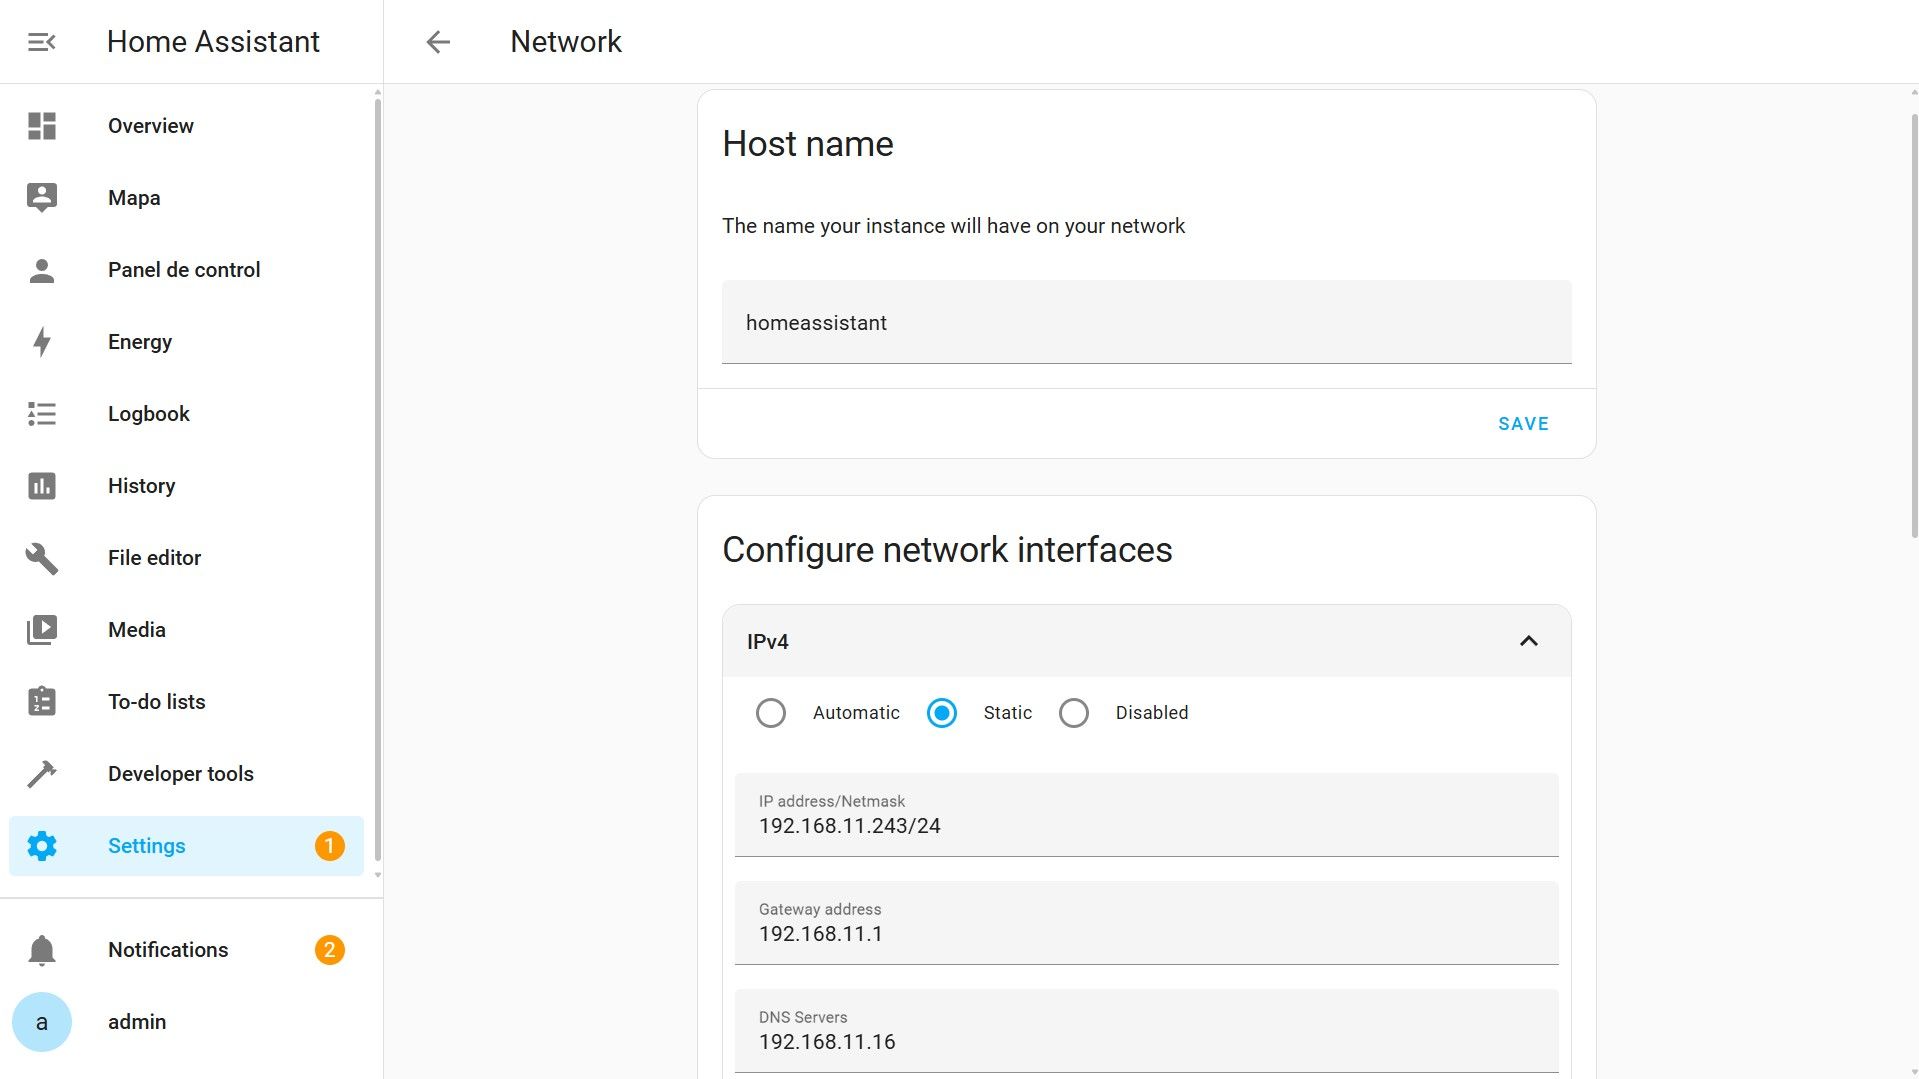Open the Overview dashboard icon
Viewport: 1919px width, 1079px height.
(42, 126)
